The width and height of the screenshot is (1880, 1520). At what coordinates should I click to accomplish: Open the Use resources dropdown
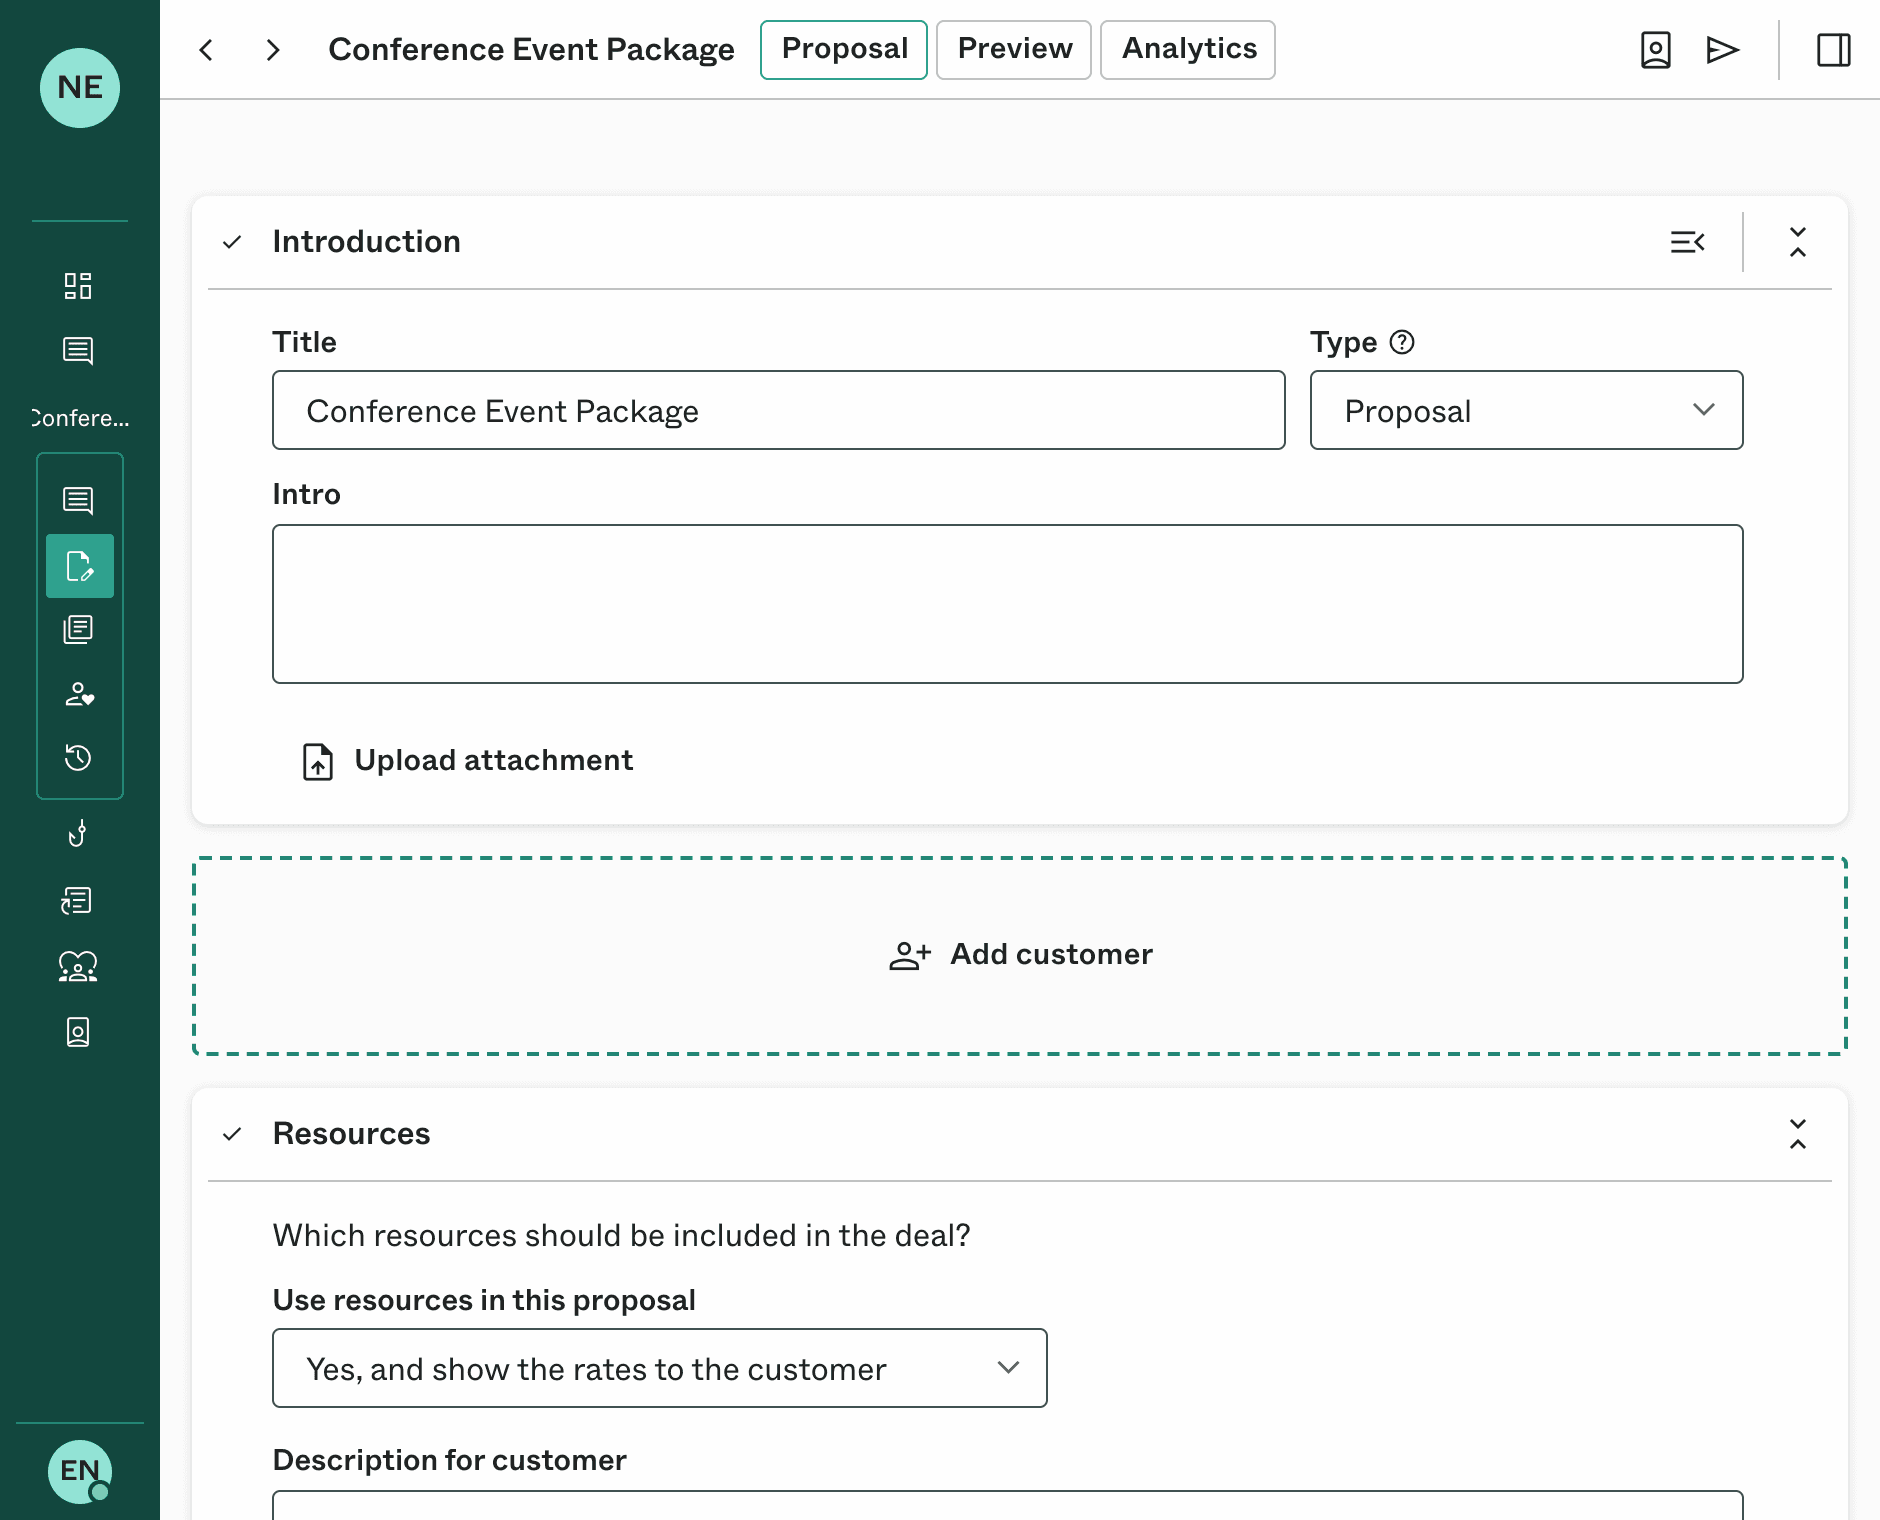click(659, 1368)
